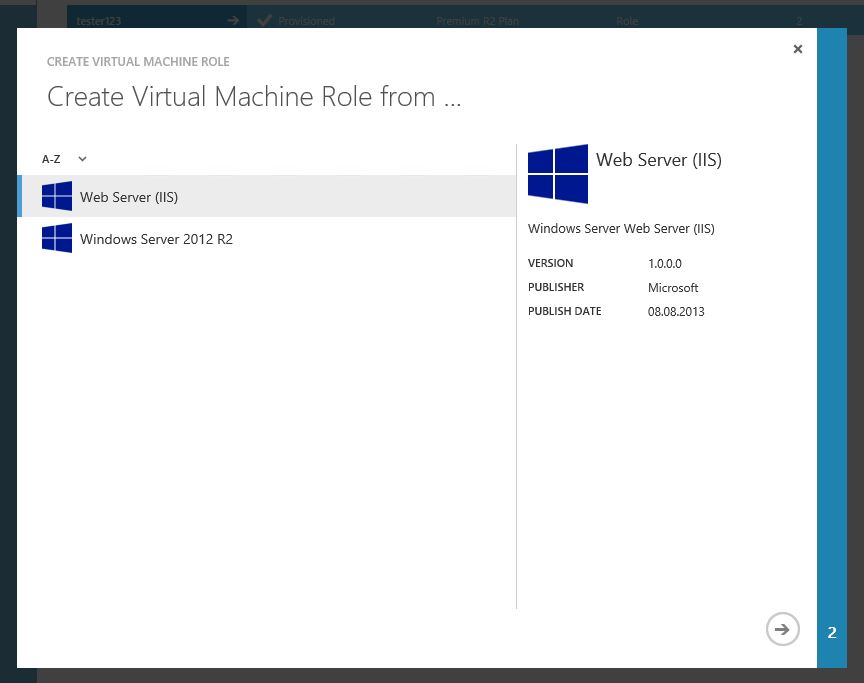Click the Web Server (IIS) details heading

coord(659,159)
